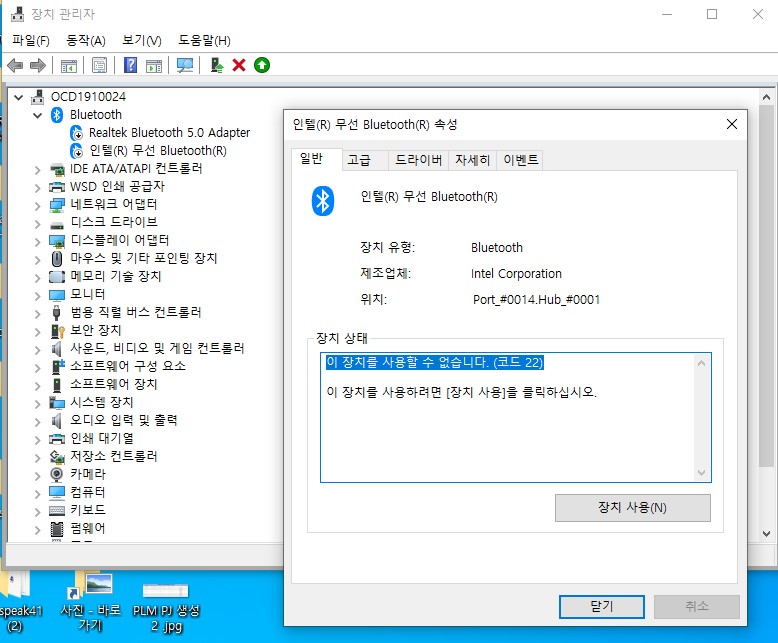The height and width of the screenshot is (643, 778).
Task: Click the 닫기 button
Action: click(601, 606)
